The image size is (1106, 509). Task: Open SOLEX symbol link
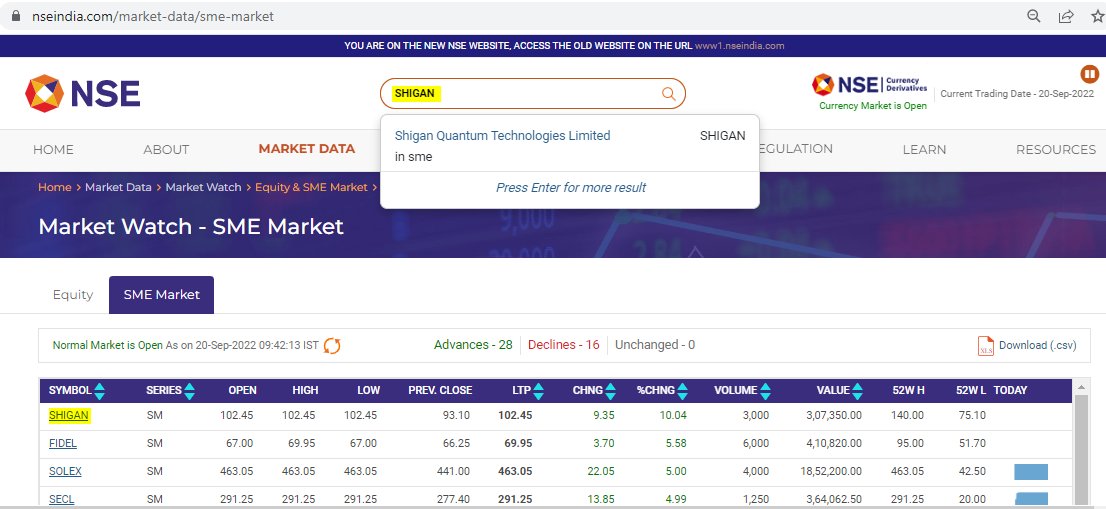click(x=65, y=471)
